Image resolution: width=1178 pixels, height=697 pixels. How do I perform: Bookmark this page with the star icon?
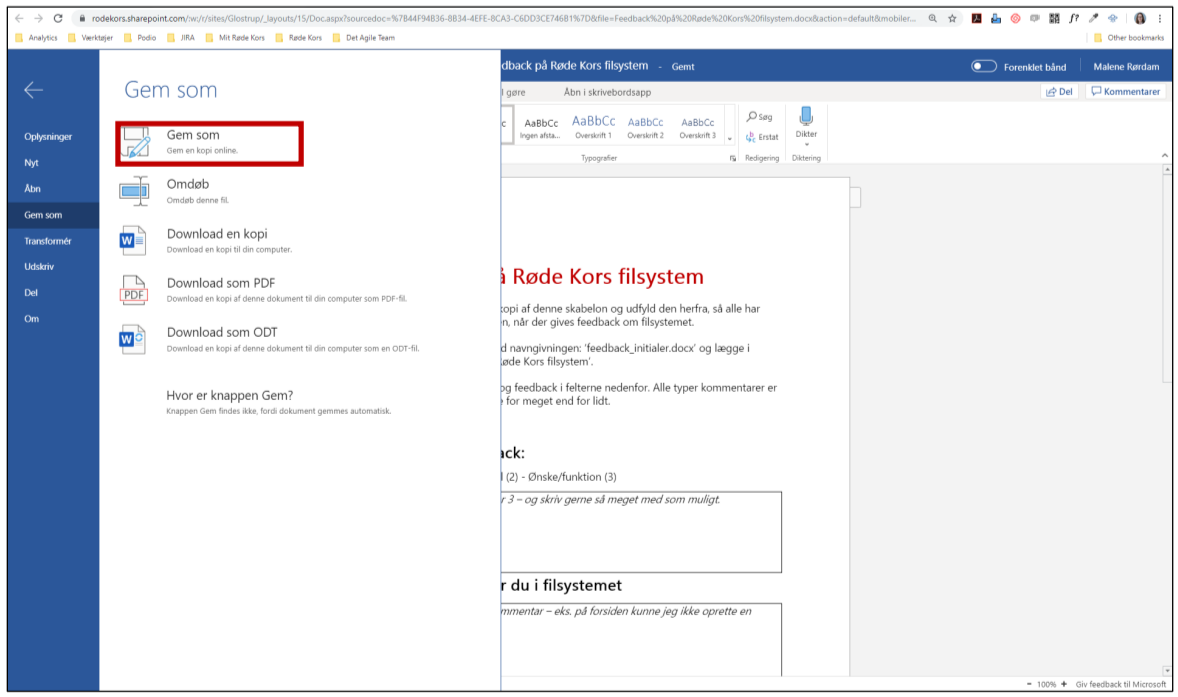(x=952, y=18)
